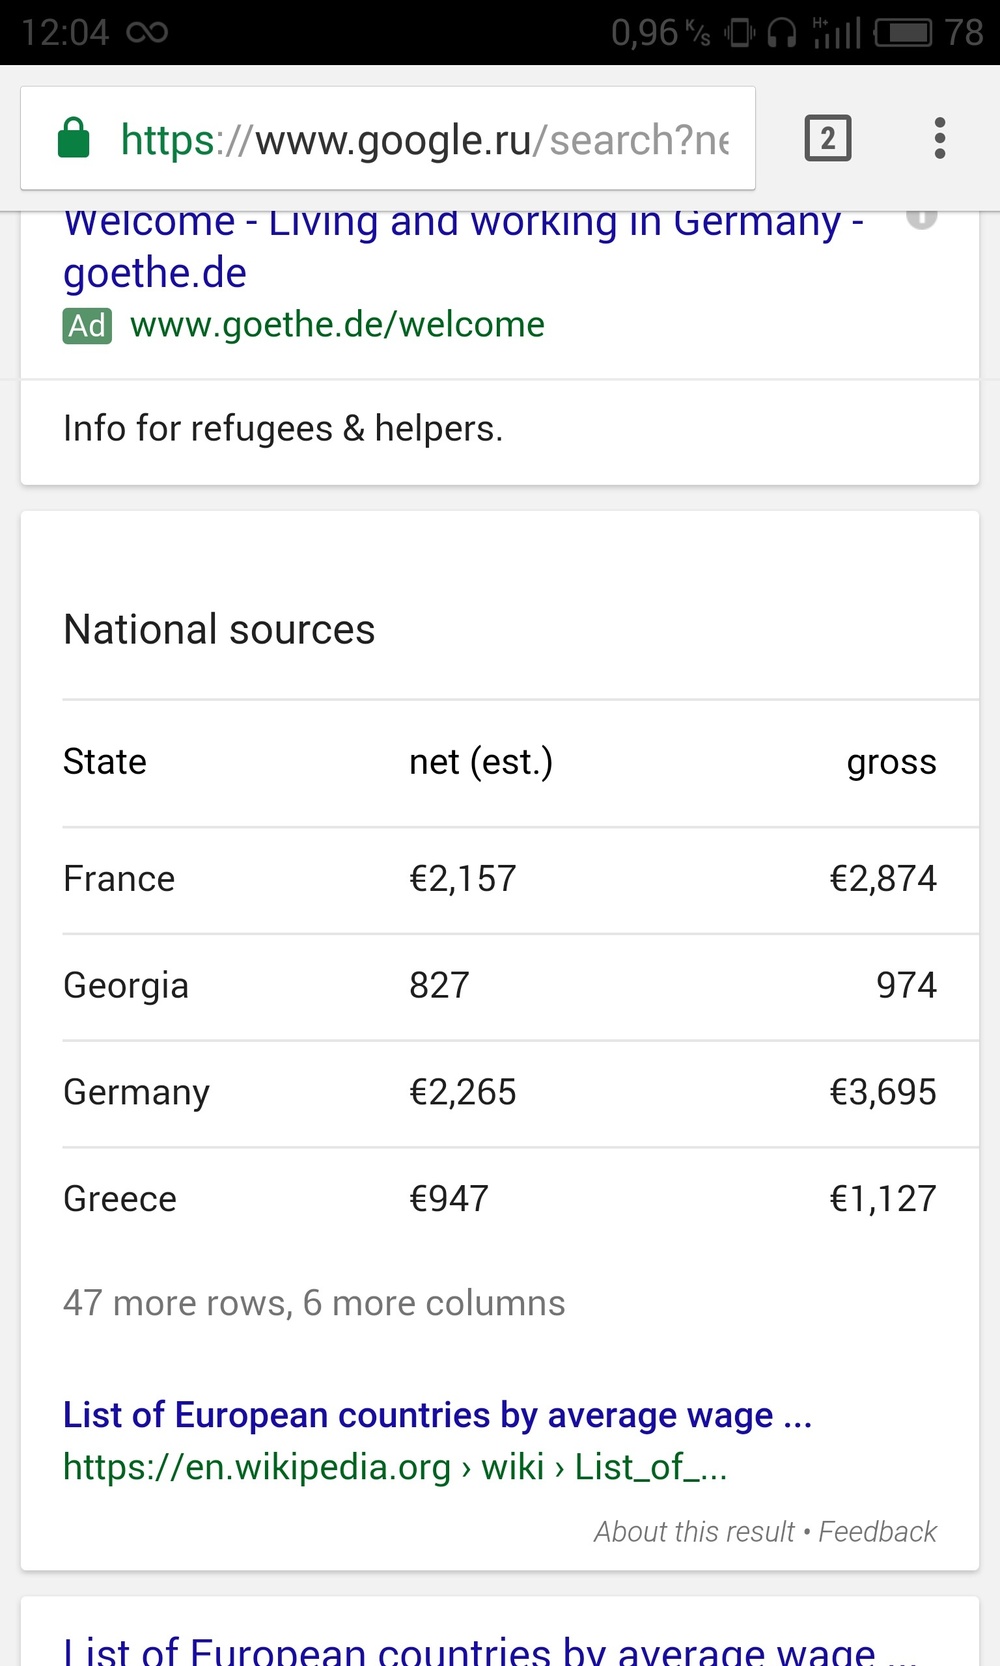Tap the ad info icon beside the goethe.de title
This screenshot has height=1666, width=1000.
(921, 217)
